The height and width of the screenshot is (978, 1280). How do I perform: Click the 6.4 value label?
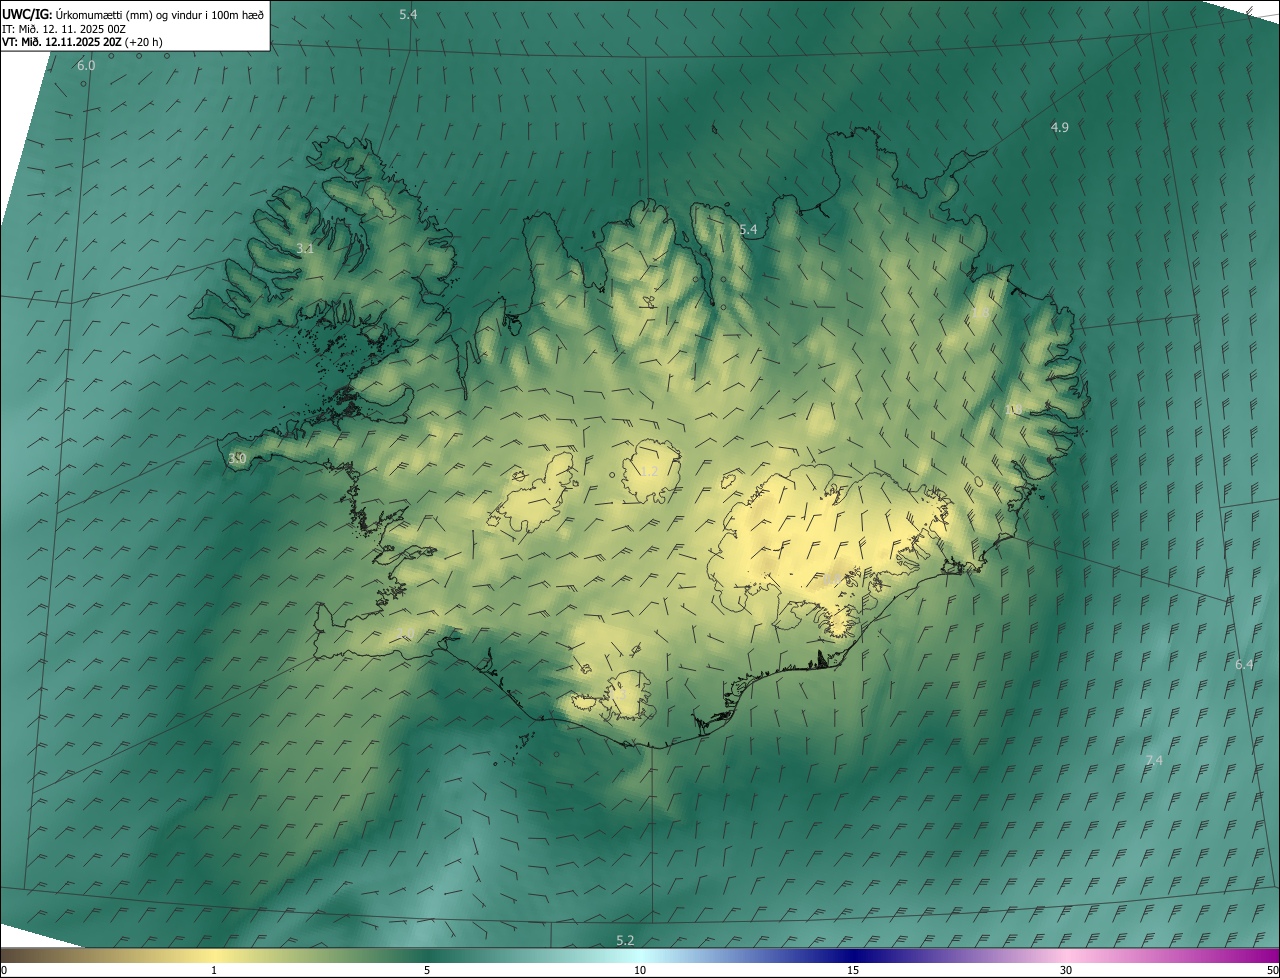1244,664
